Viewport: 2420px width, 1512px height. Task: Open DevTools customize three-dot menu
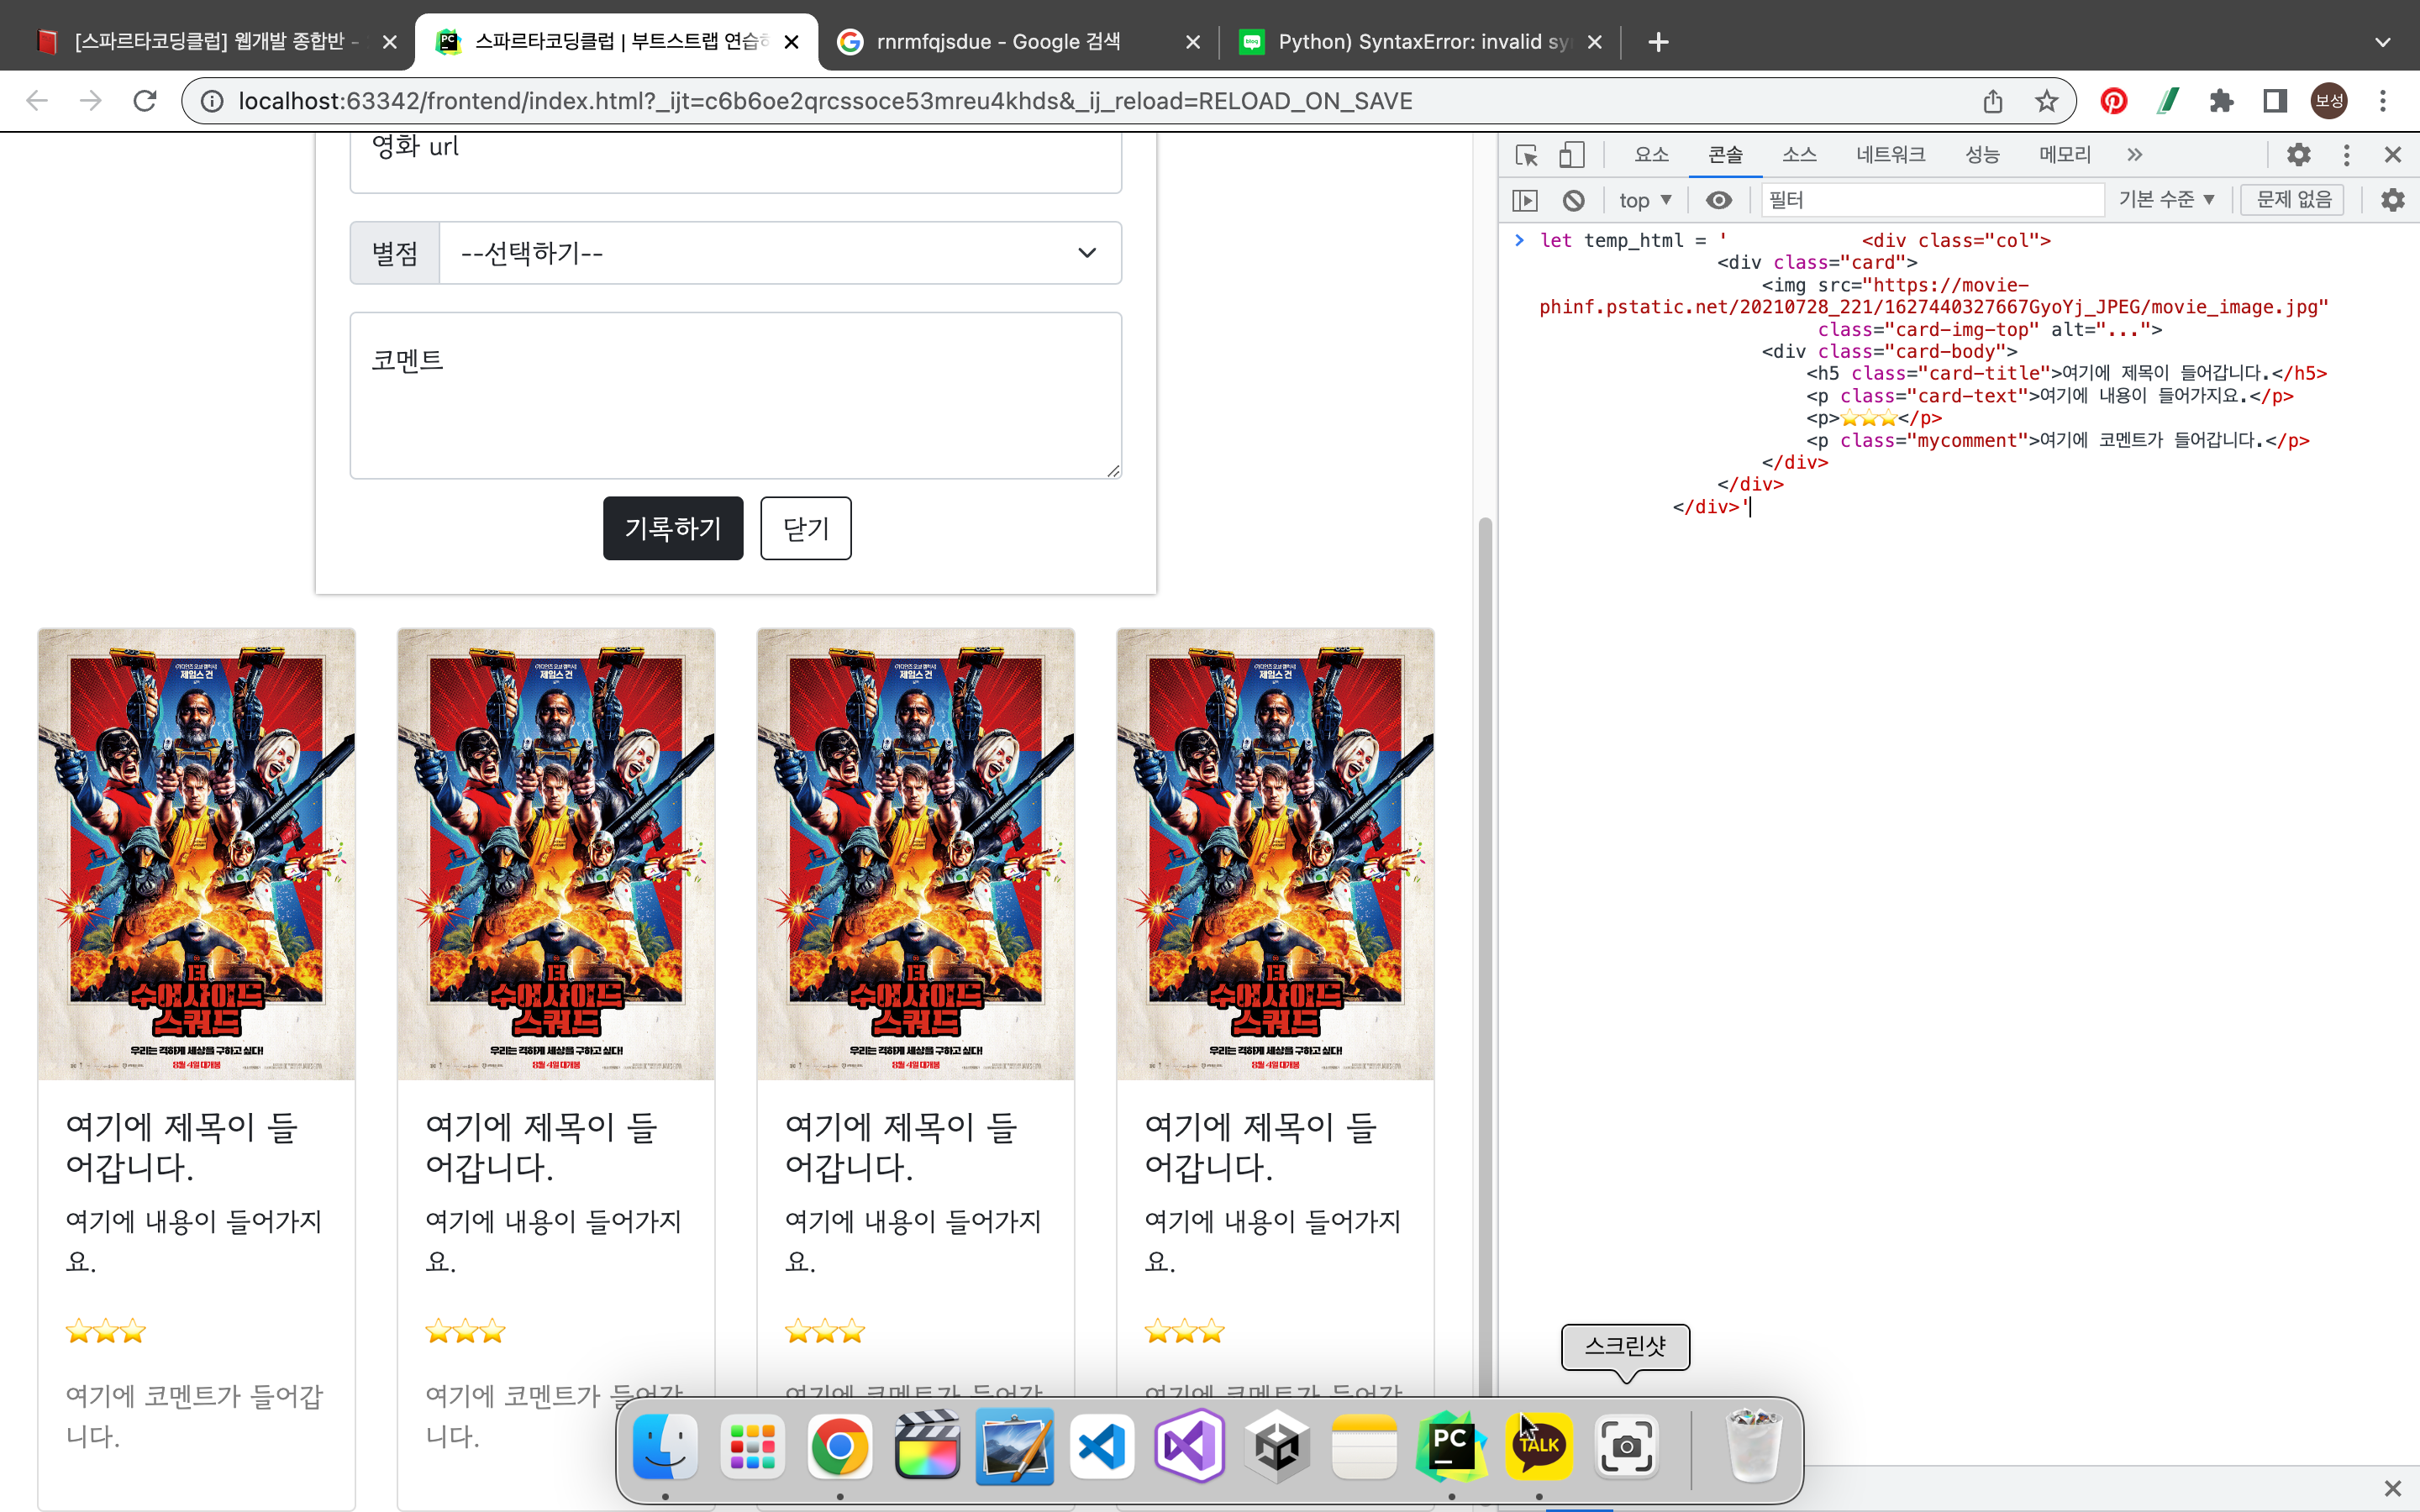tap(2347, 155)
